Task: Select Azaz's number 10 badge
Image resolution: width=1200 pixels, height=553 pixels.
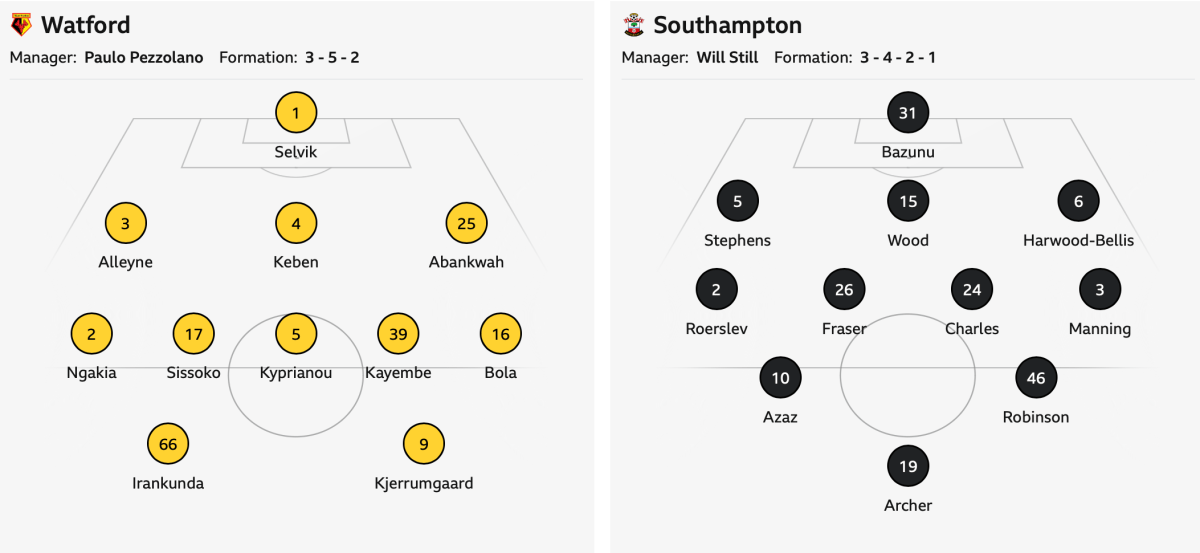Action: point(780,378)
